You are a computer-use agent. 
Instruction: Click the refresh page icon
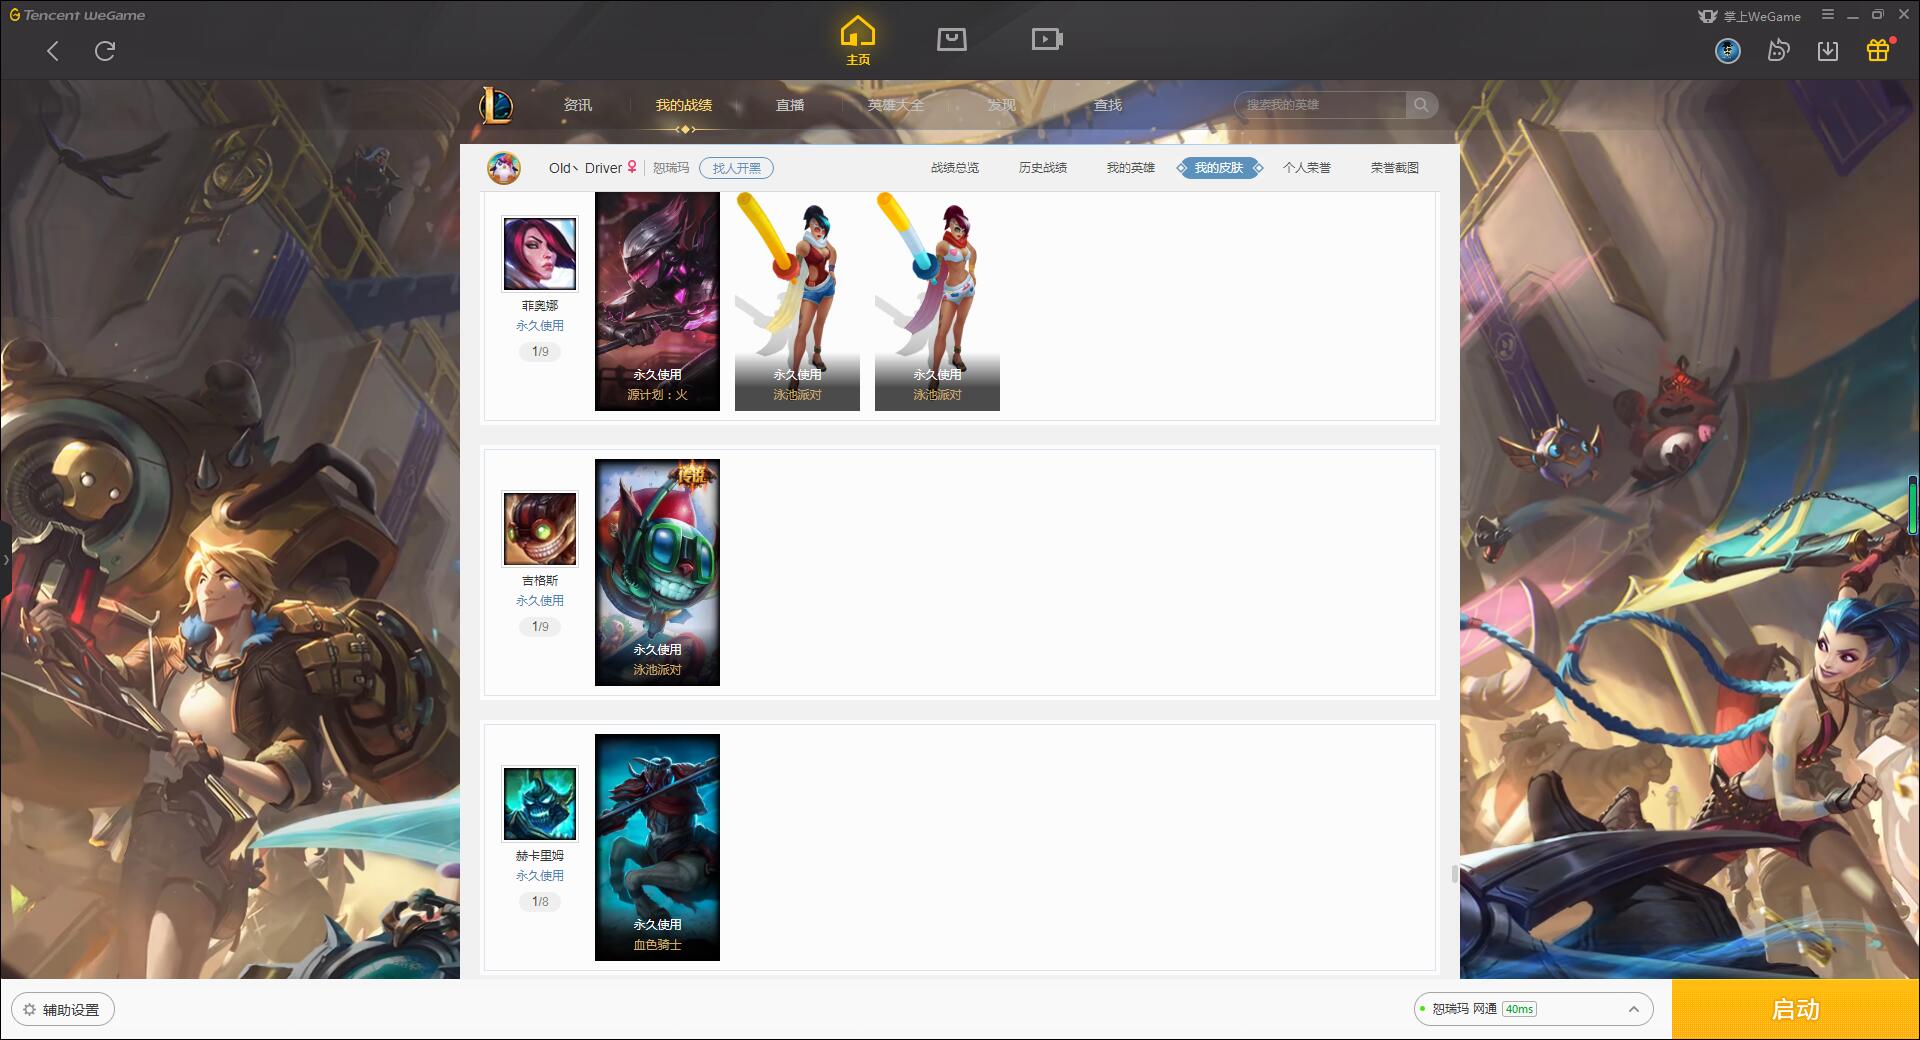pyautogui.click(x=105, y=51)
